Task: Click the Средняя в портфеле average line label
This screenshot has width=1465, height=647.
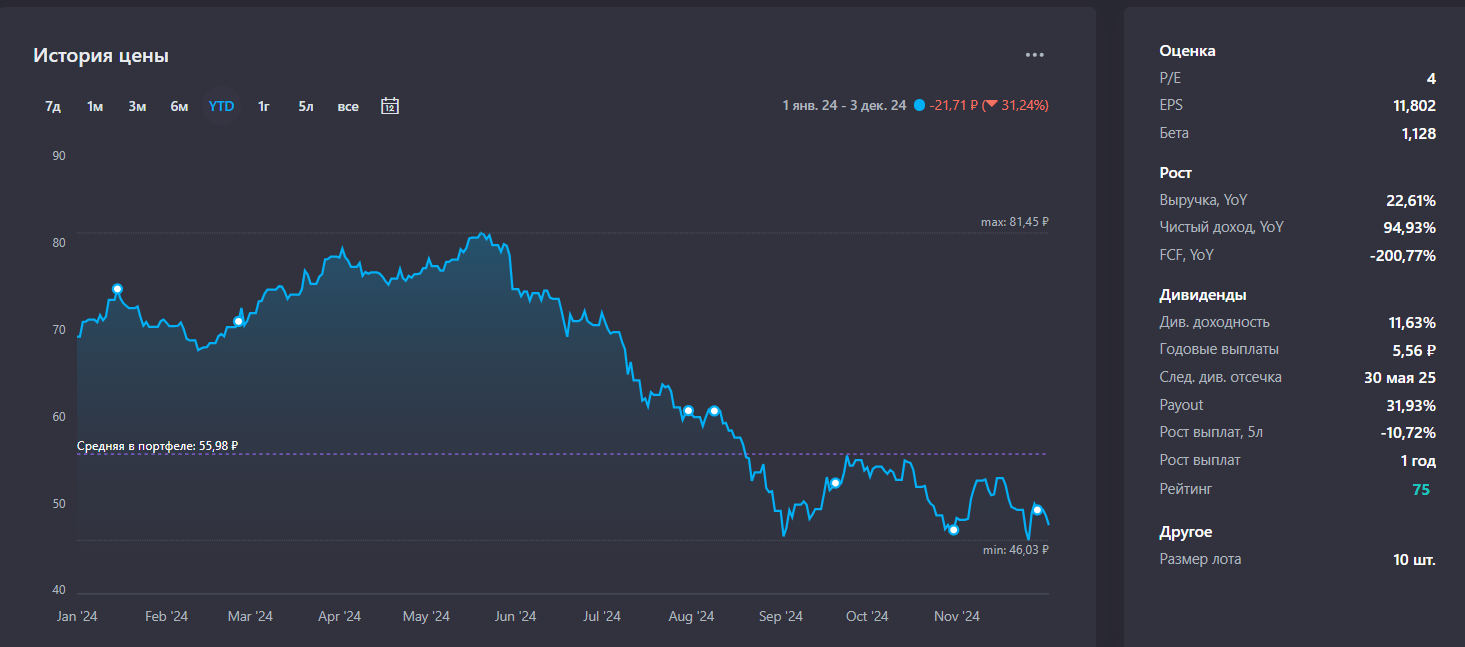Action: 157,446
